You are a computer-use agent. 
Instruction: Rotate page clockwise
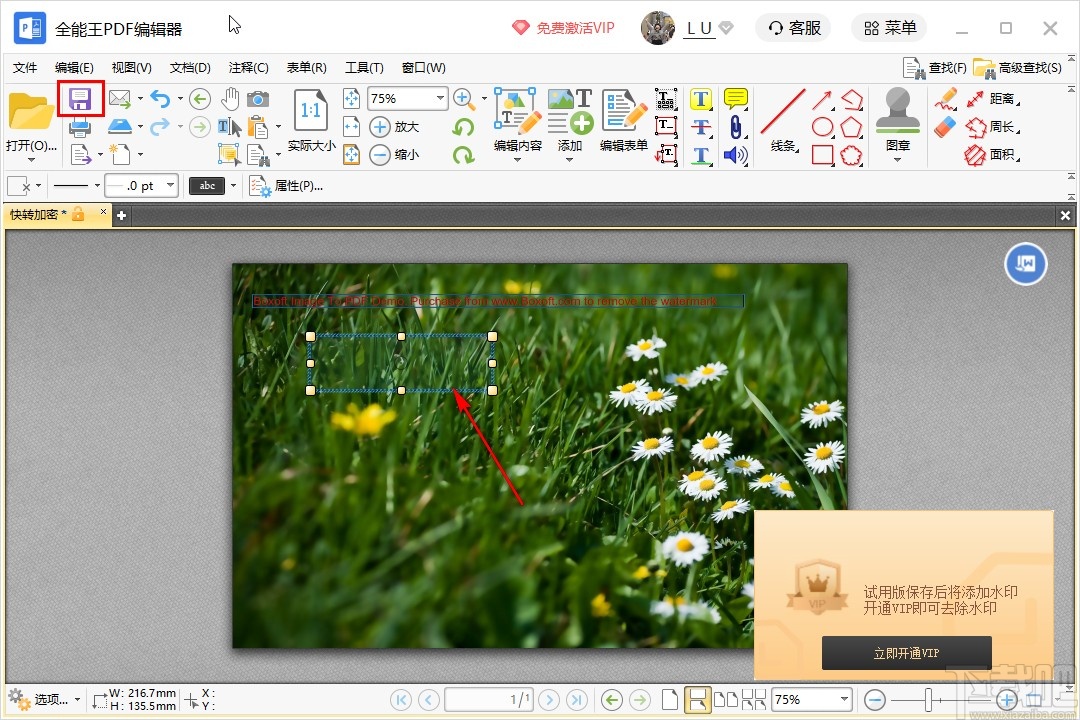[464, 154]
